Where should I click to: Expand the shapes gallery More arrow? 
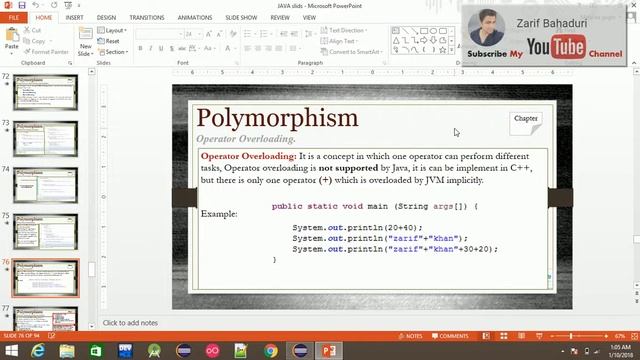pyautogui.click(x=451, y=50)
